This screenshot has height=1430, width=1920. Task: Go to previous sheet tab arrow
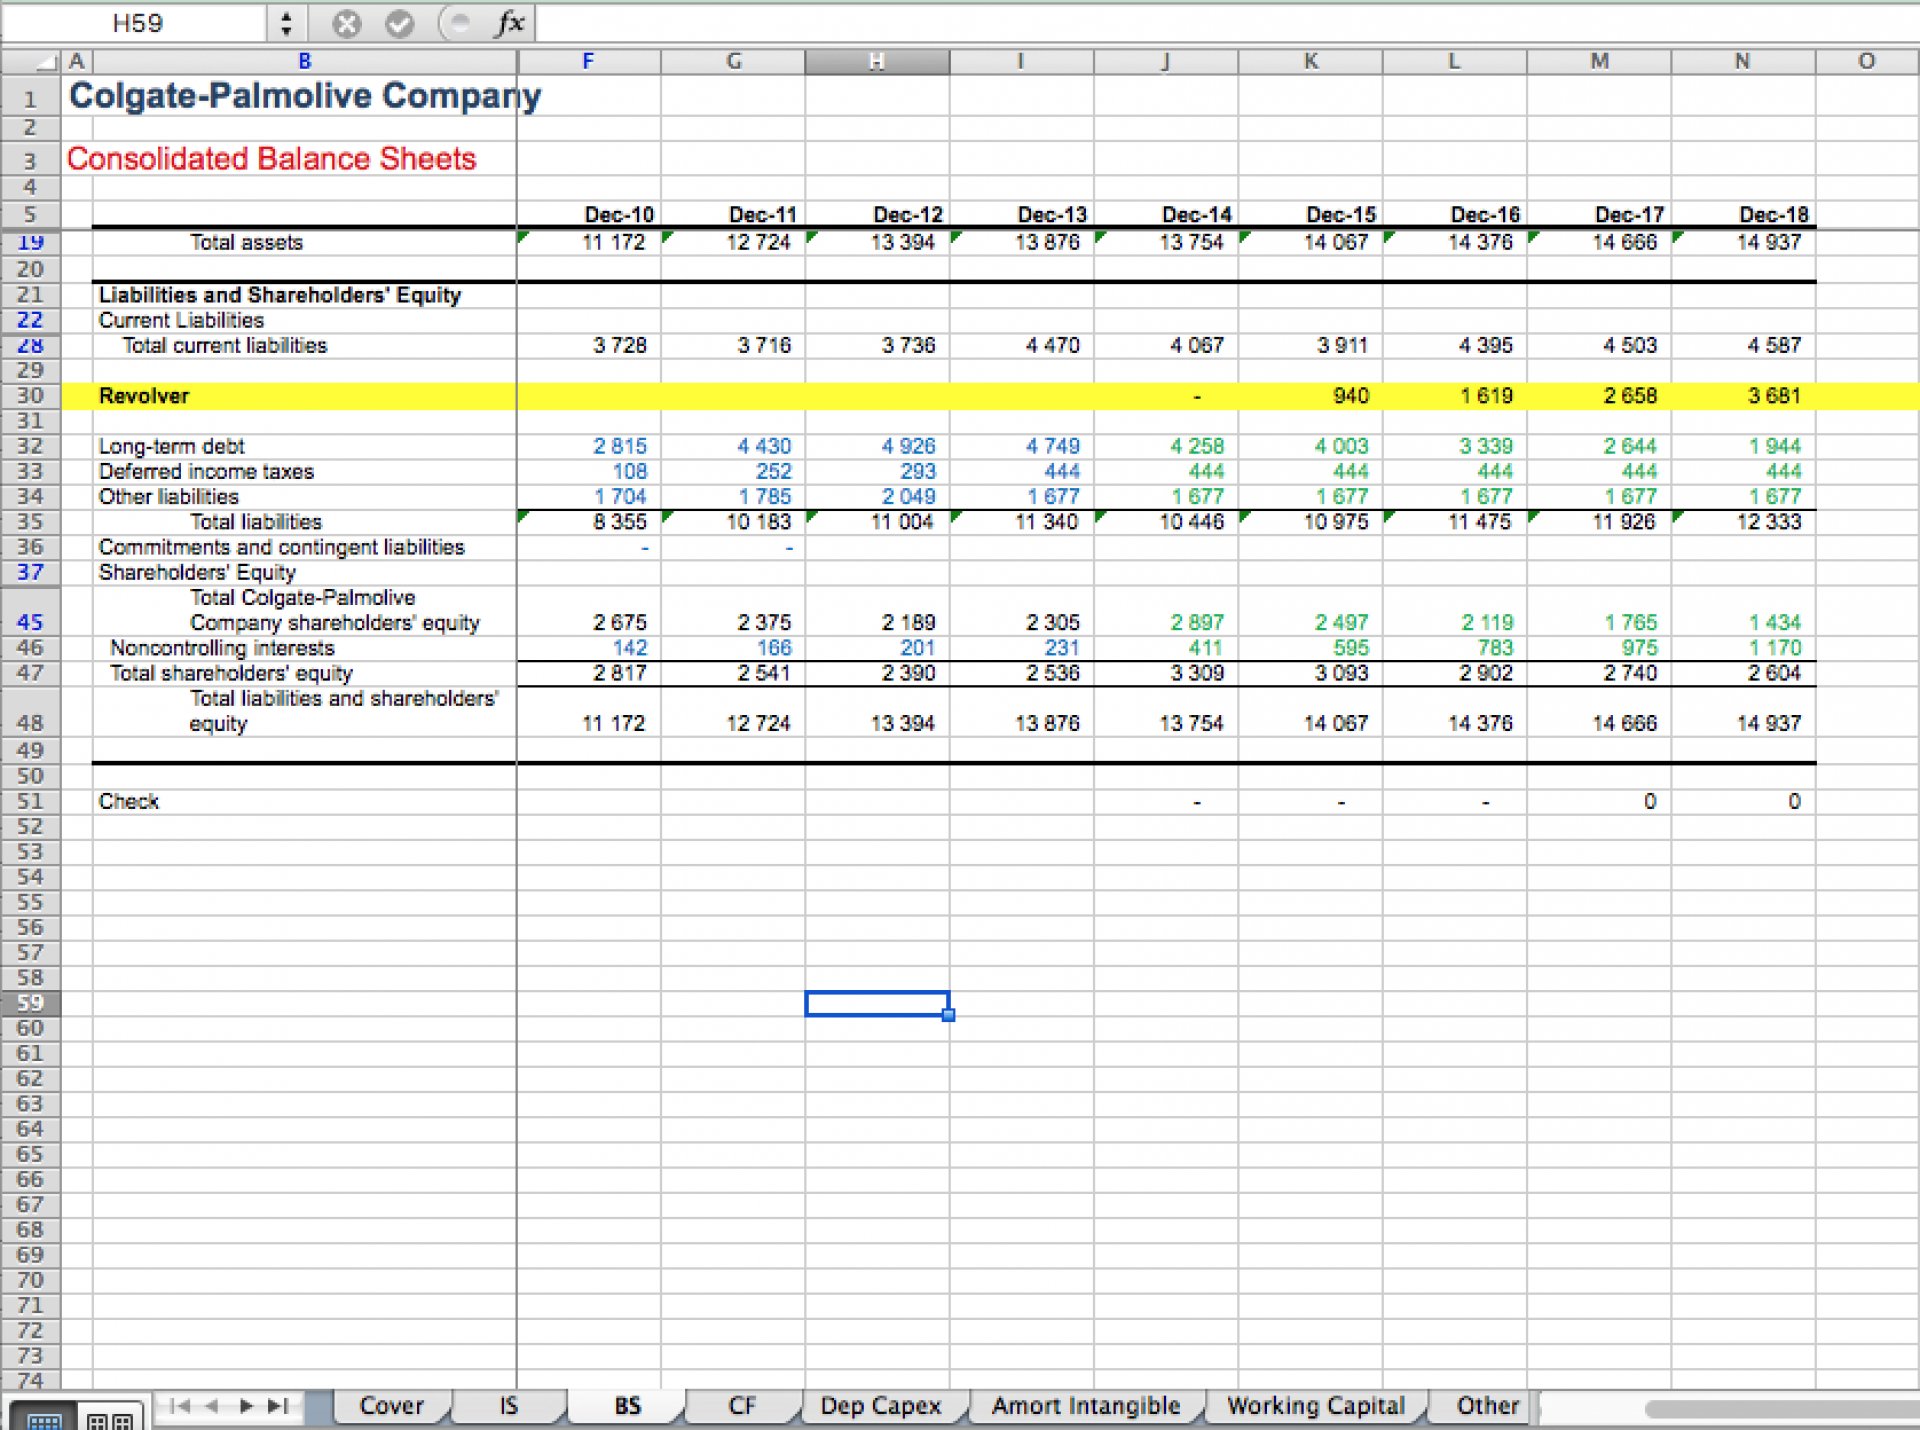click(x=212, y=1406)
